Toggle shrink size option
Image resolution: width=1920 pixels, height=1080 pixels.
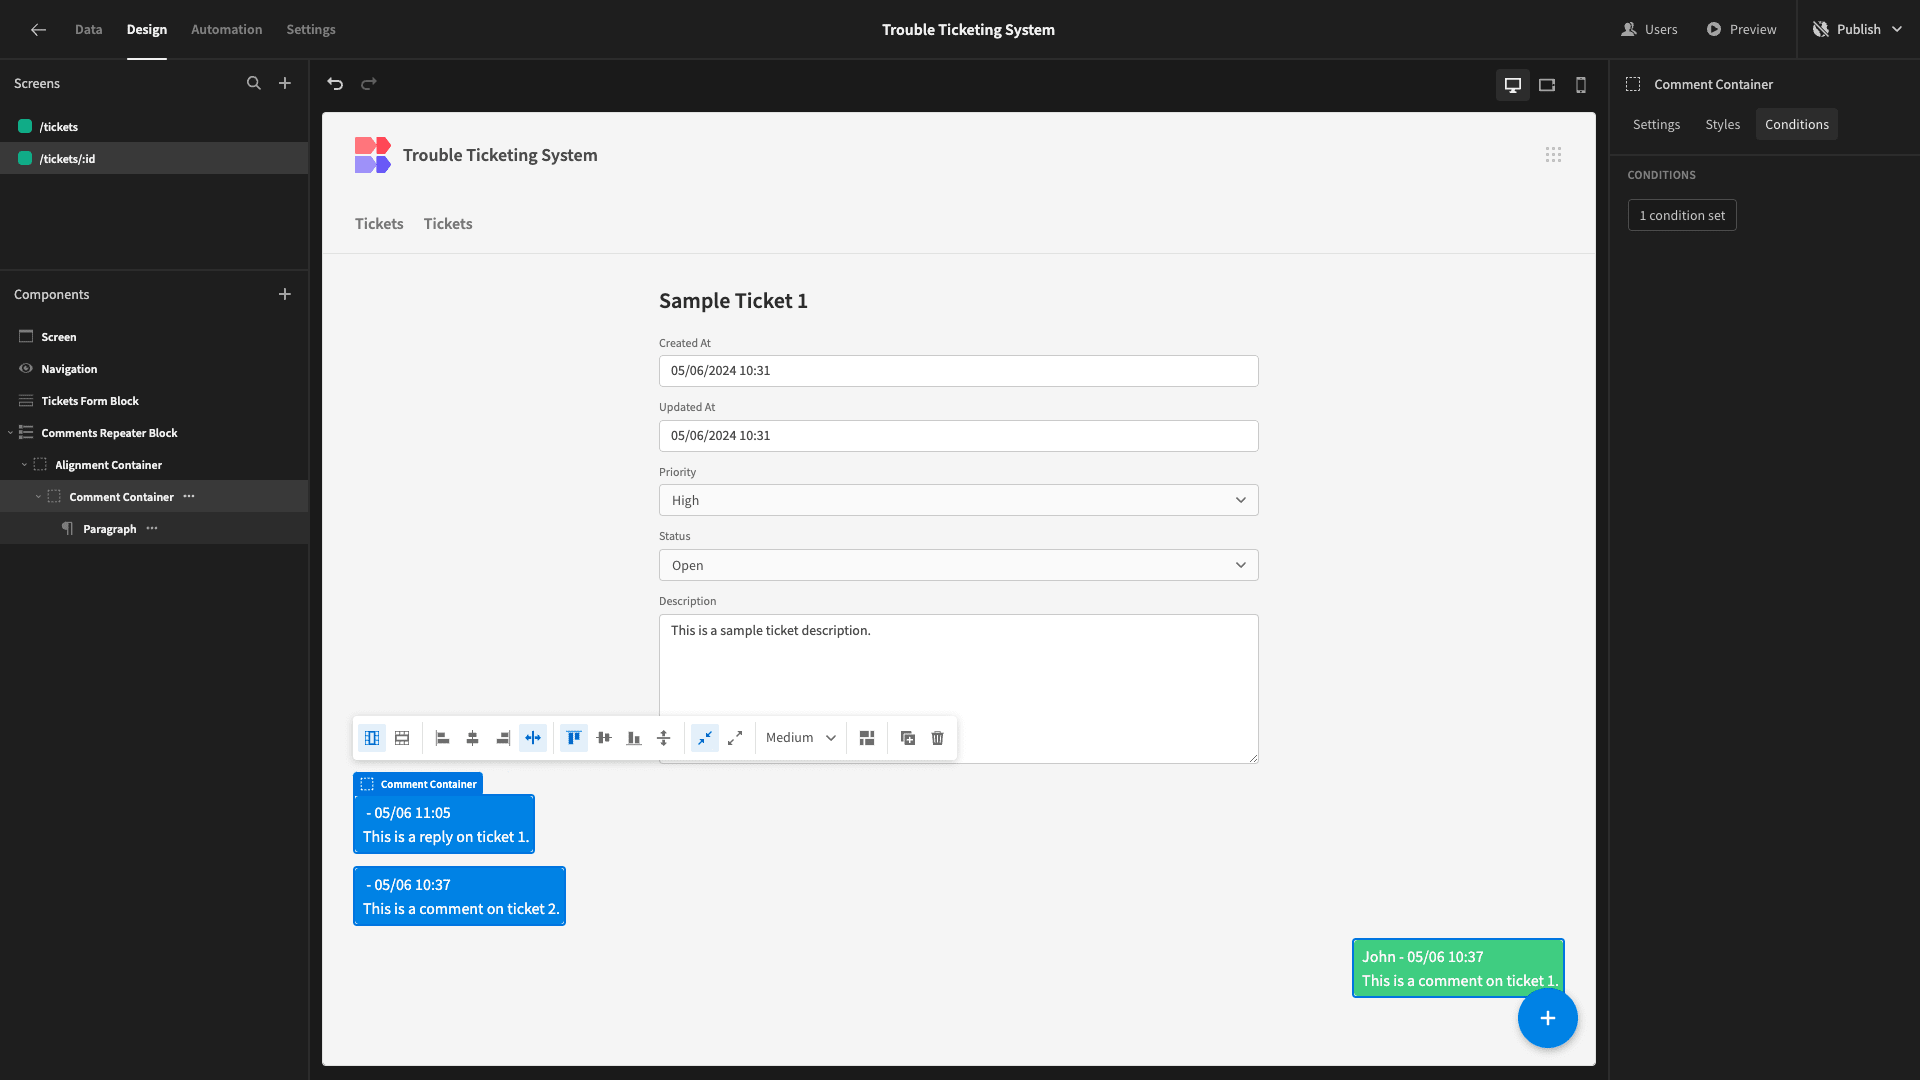coord(705,738)
